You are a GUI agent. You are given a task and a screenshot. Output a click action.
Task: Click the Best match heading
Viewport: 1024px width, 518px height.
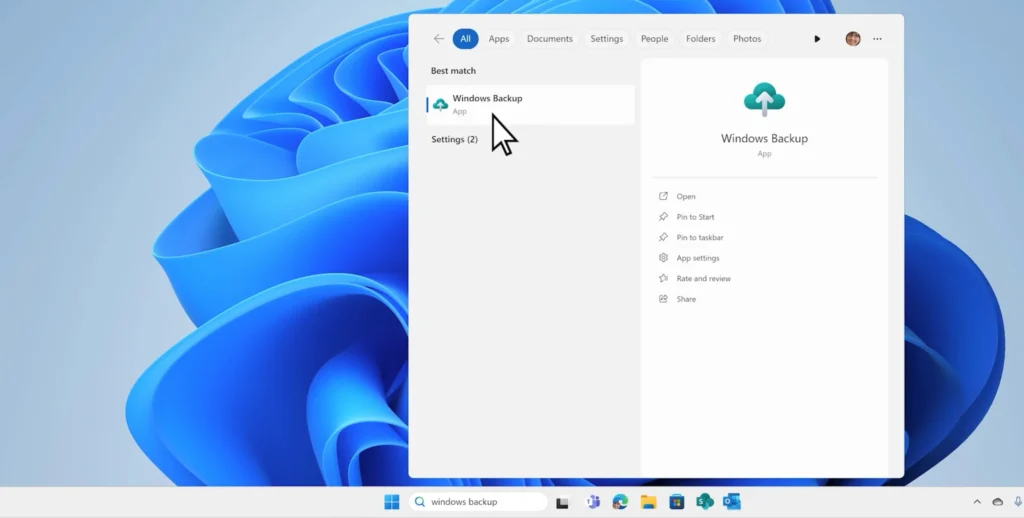click(453, 71)
